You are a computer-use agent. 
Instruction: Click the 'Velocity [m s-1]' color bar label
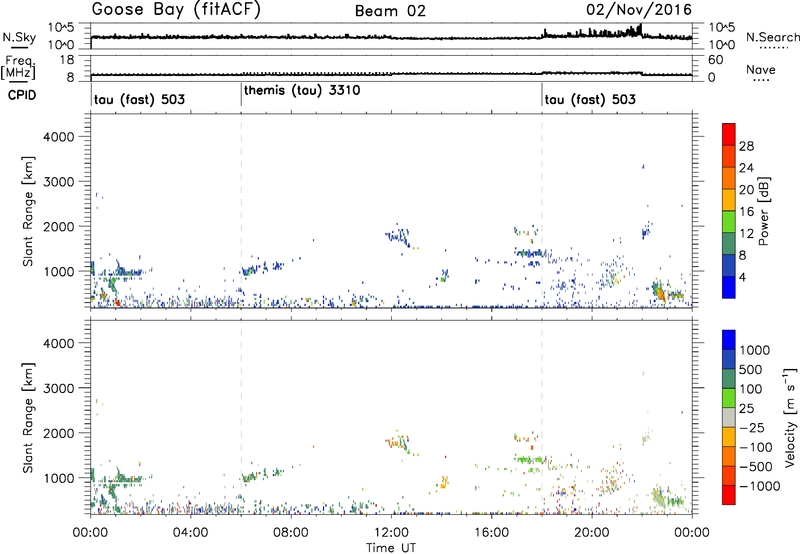(x=790, y=417)
